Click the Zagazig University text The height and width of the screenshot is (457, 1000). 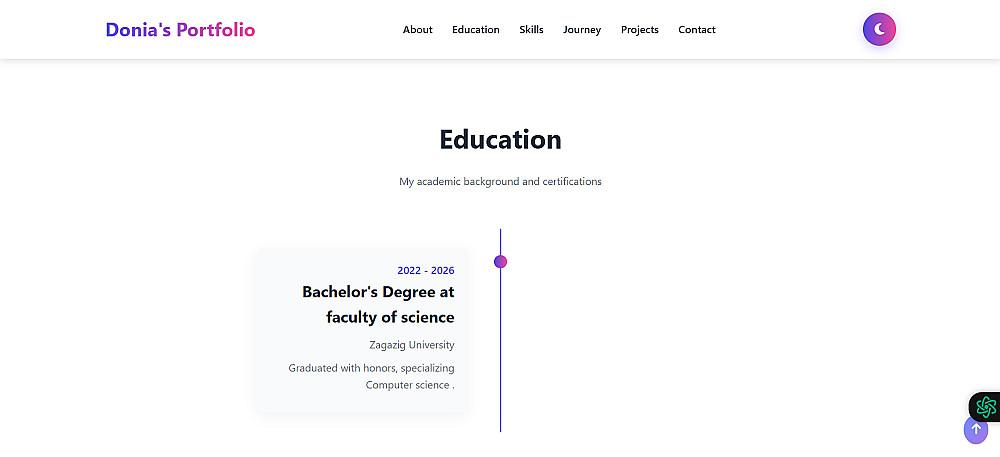coord(411,345)
